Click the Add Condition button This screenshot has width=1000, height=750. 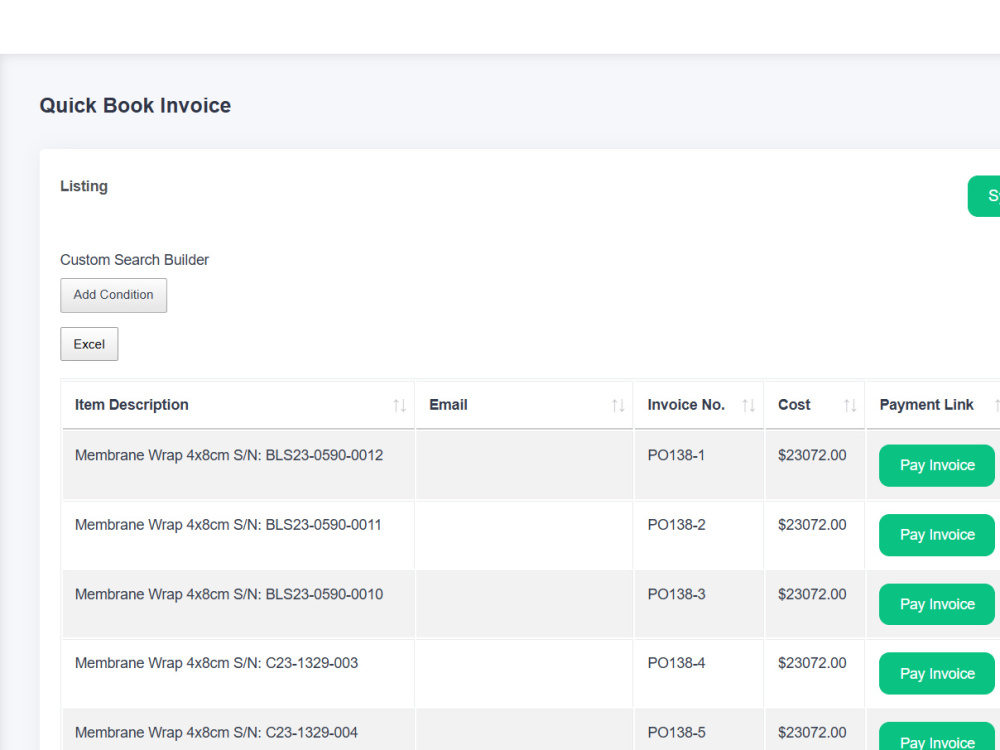(114, 295)
